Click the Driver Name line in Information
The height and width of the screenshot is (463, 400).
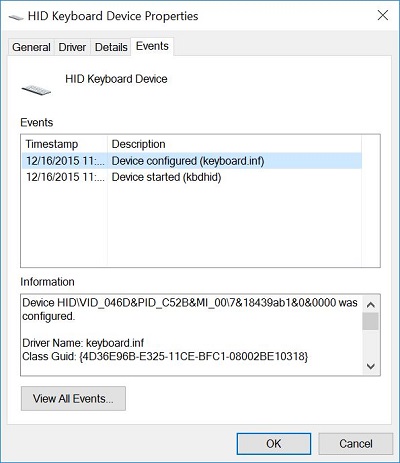[83, 343]
